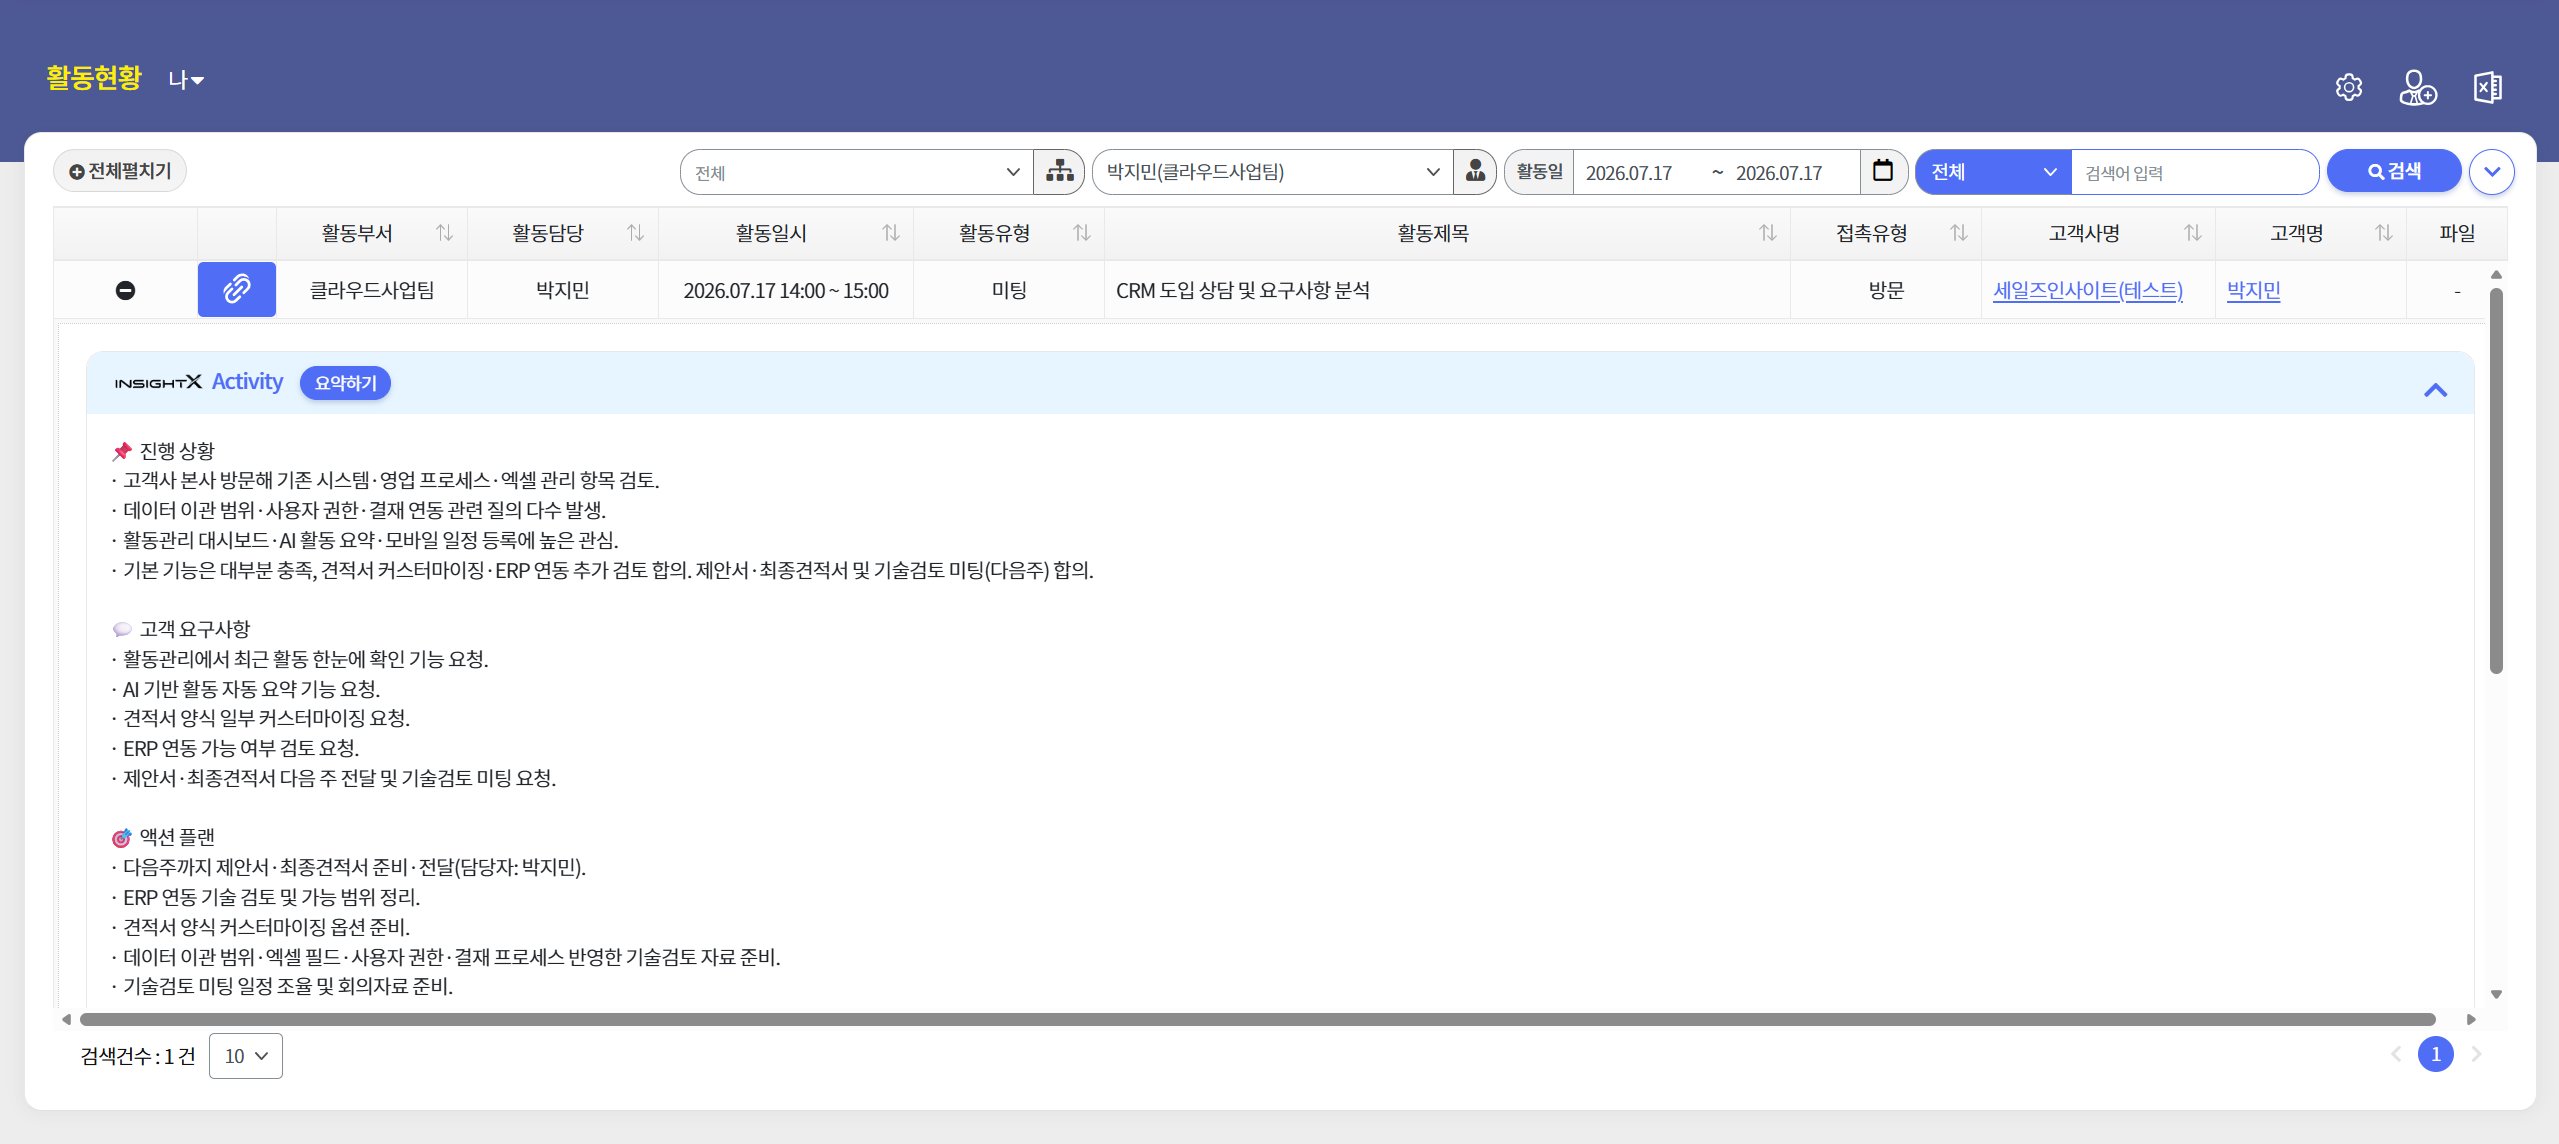Collapse the InsightX Activity panel
Image resolution: width=2559 pixels, height=1144 pixels.
[x=2435, y=390]
